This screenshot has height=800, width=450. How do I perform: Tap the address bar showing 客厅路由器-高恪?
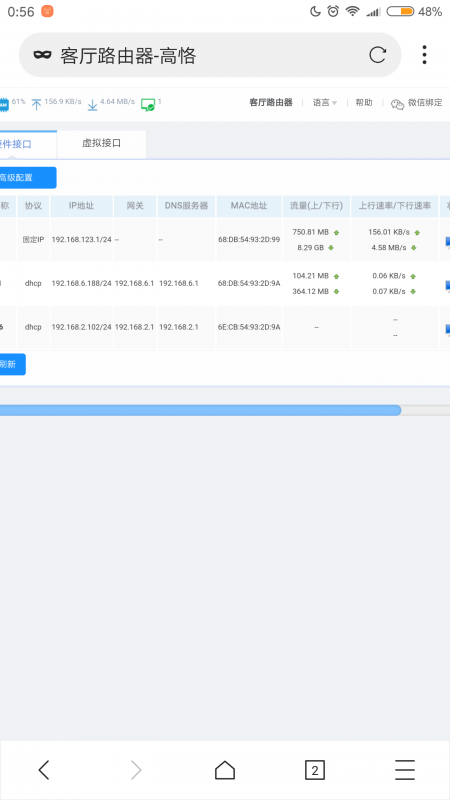tap(210, 55)
